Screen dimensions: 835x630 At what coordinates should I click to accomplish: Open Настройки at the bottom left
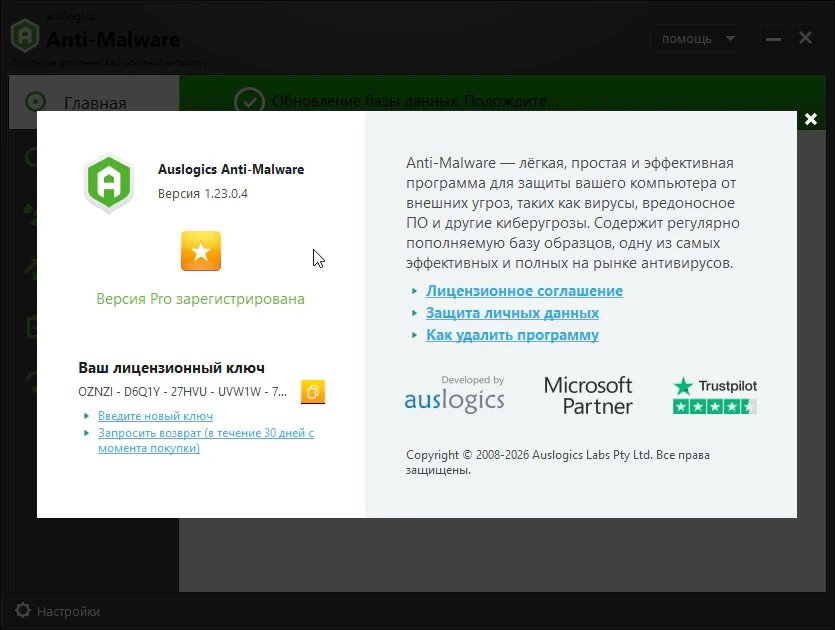coord(57,611)
